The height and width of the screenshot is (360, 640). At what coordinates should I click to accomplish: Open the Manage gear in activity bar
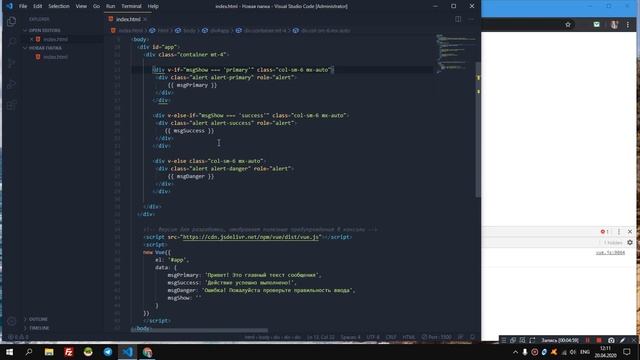coord(11,321)
